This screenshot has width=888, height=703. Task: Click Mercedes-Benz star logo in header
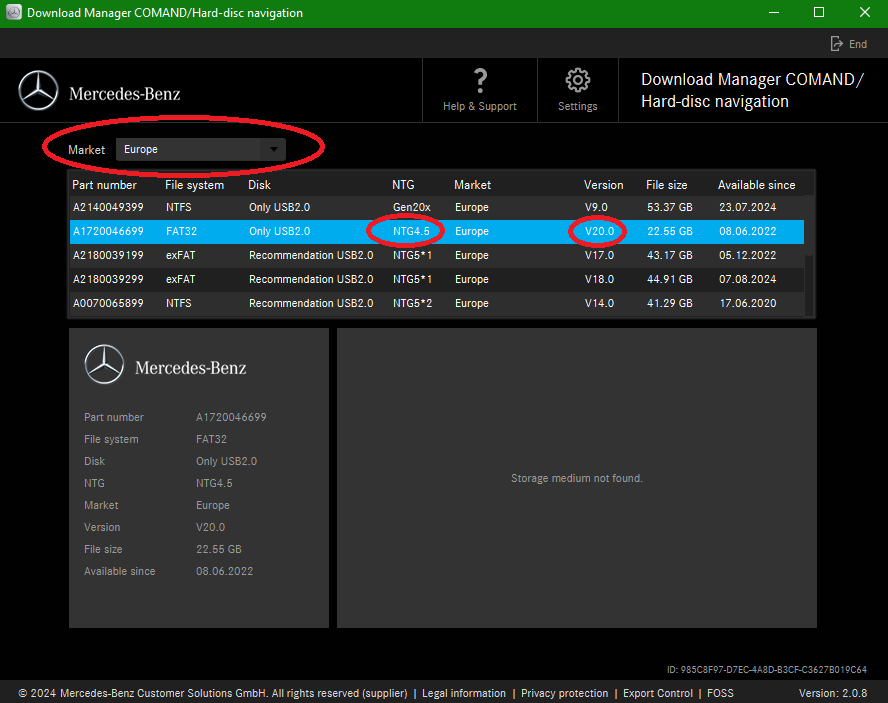point(39,91)
